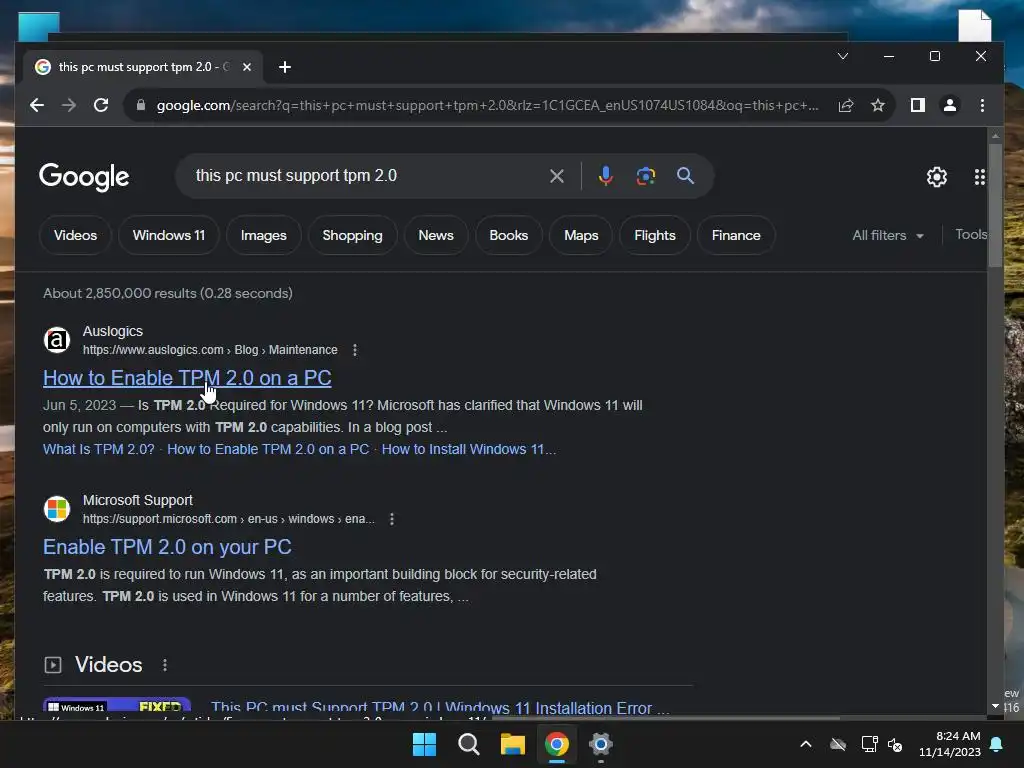This screenshot has width=1024, height=768.
Task: Clear the search box with the X
Action: pyautogui.click(x=556, y=176)
